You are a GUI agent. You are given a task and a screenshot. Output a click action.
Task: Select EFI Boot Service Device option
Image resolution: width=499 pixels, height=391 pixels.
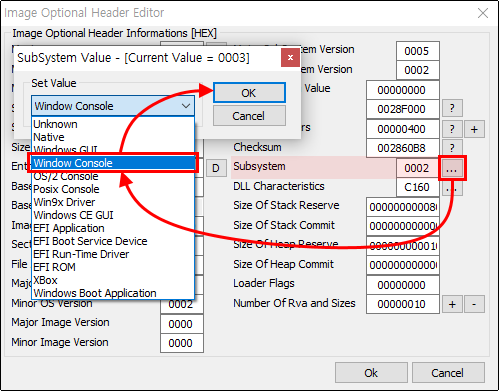tap(113, 241)
